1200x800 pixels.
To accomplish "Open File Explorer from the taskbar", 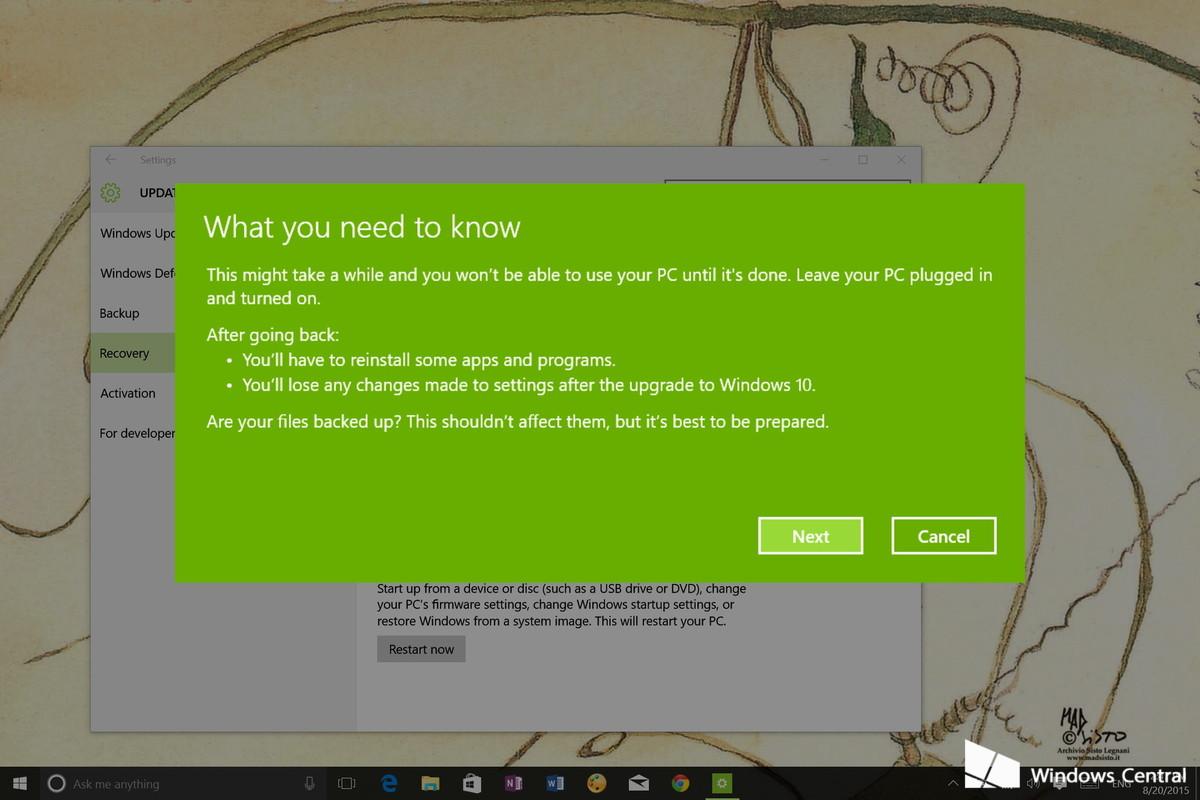I will pyautogui.click(x=430, y=784).
